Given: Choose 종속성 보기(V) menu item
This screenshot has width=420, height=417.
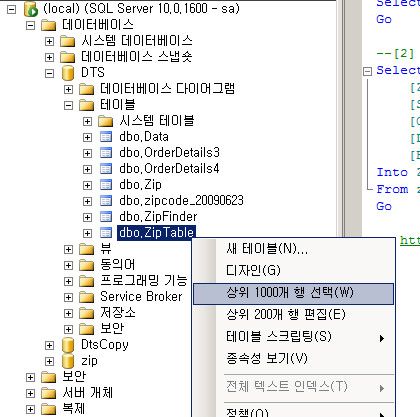Looking at the screenshot, I should coord(293,359).
